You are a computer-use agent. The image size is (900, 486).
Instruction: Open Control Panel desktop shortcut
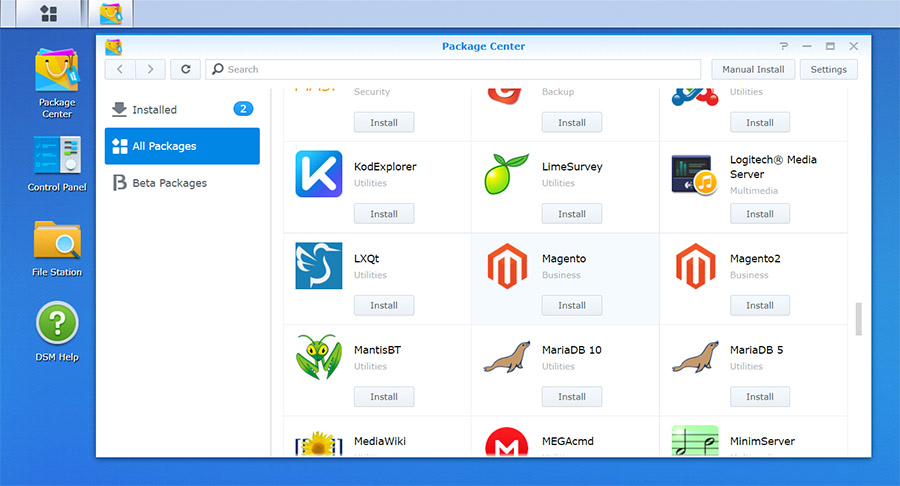pos(57,164)
